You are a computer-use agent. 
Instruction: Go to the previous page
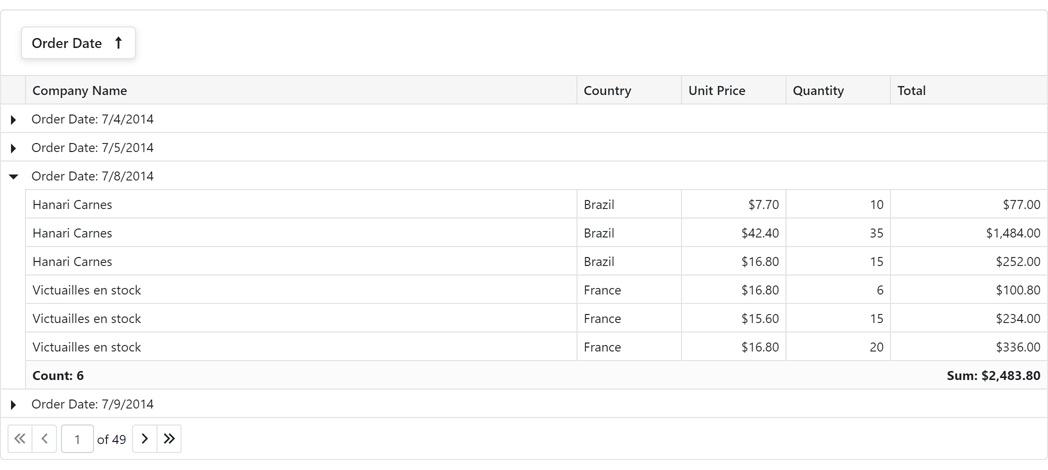[45, 439]
